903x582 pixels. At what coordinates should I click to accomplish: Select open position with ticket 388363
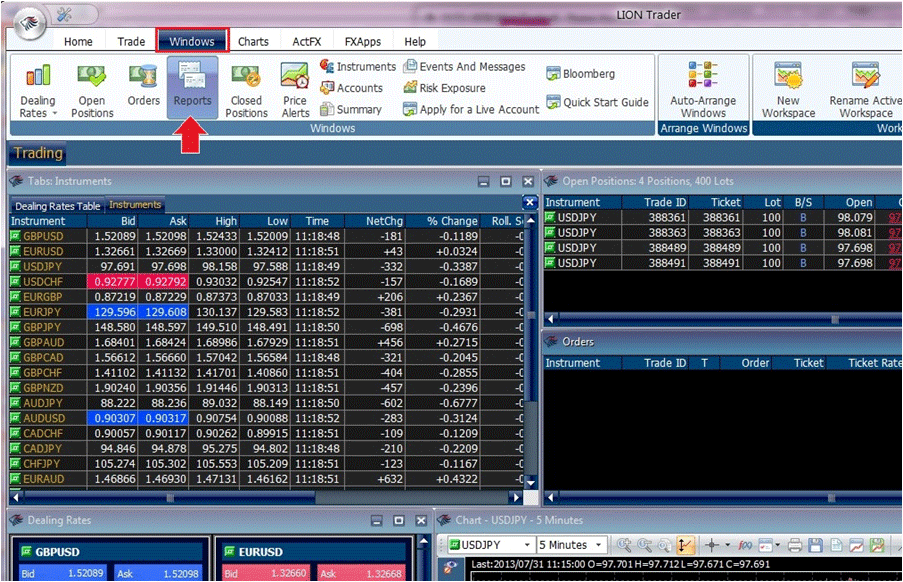(x=723, y=233)
